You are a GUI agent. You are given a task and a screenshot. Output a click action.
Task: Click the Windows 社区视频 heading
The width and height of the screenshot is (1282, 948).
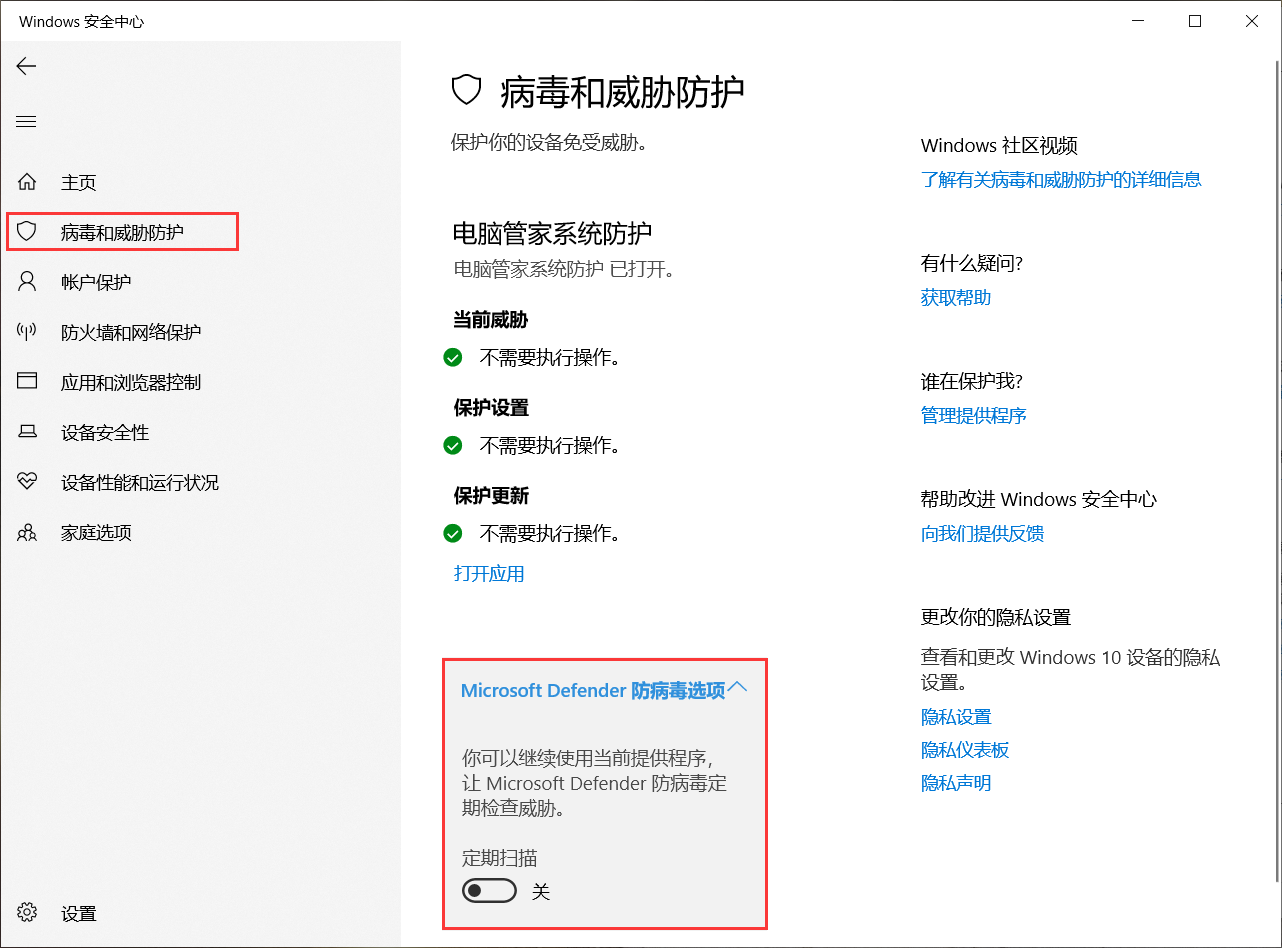click(x=999, y=146)
